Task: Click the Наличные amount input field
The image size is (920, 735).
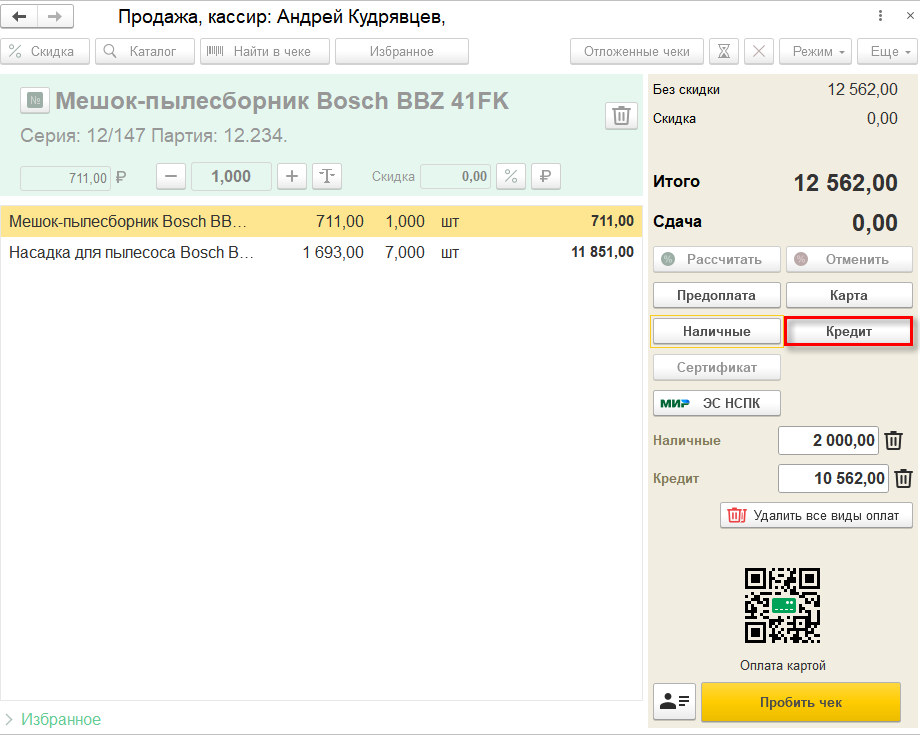Action: [x=828, y=440]
